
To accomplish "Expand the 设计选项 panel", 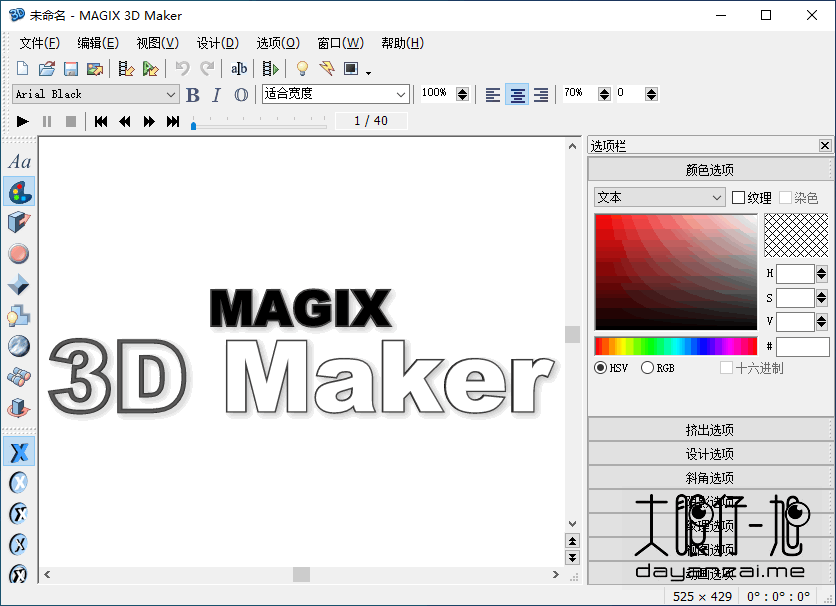I will click(710, 454).
